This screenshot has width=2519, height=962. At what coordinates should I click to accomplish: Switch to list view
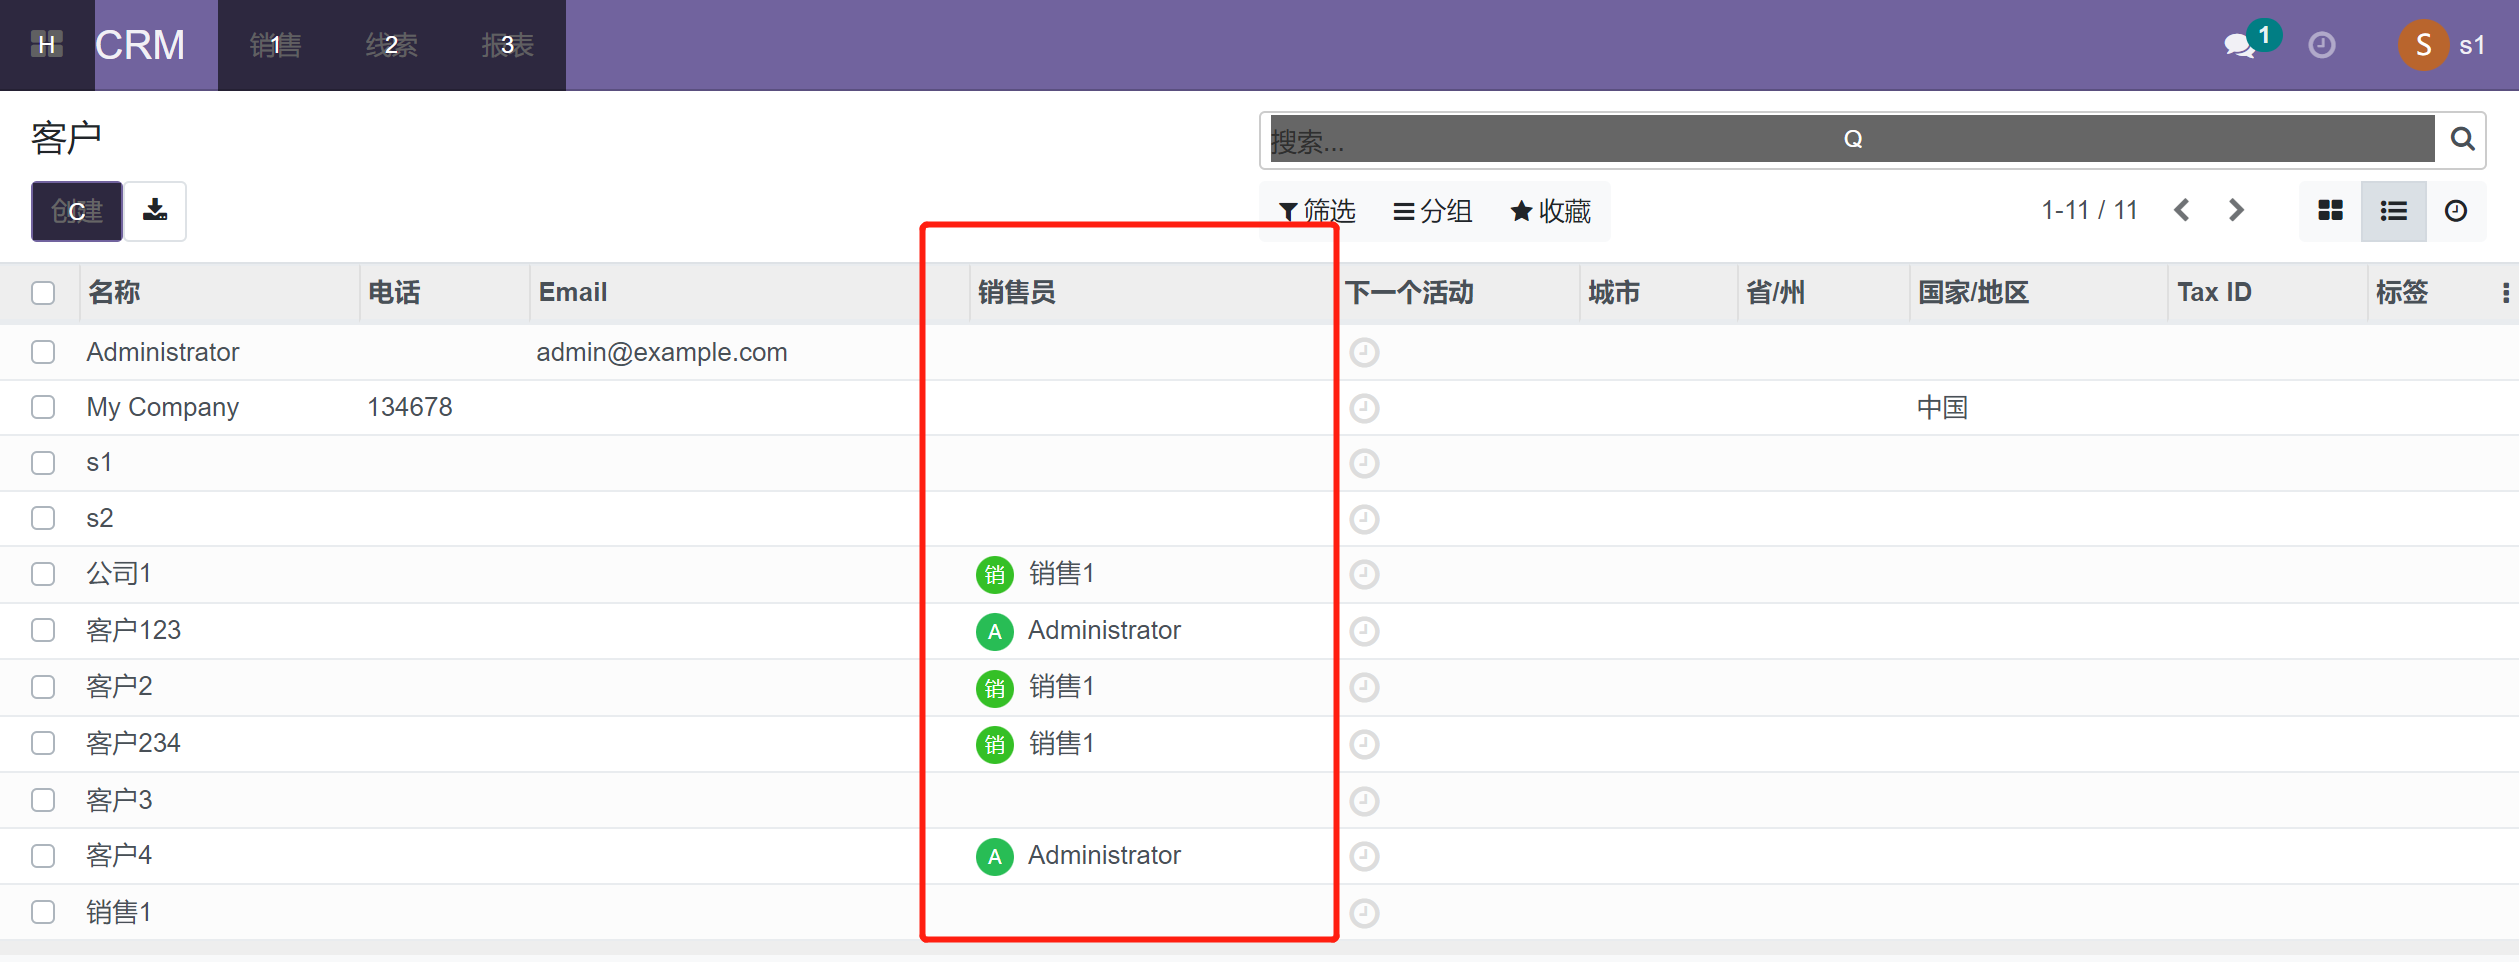2393,211
